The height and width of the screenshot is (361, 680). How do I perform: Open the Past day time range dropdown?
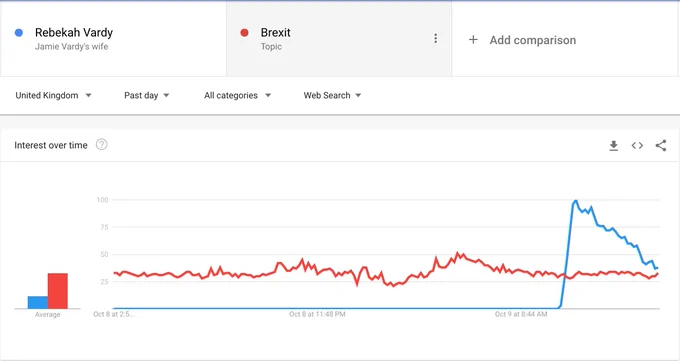click(147, 95)
